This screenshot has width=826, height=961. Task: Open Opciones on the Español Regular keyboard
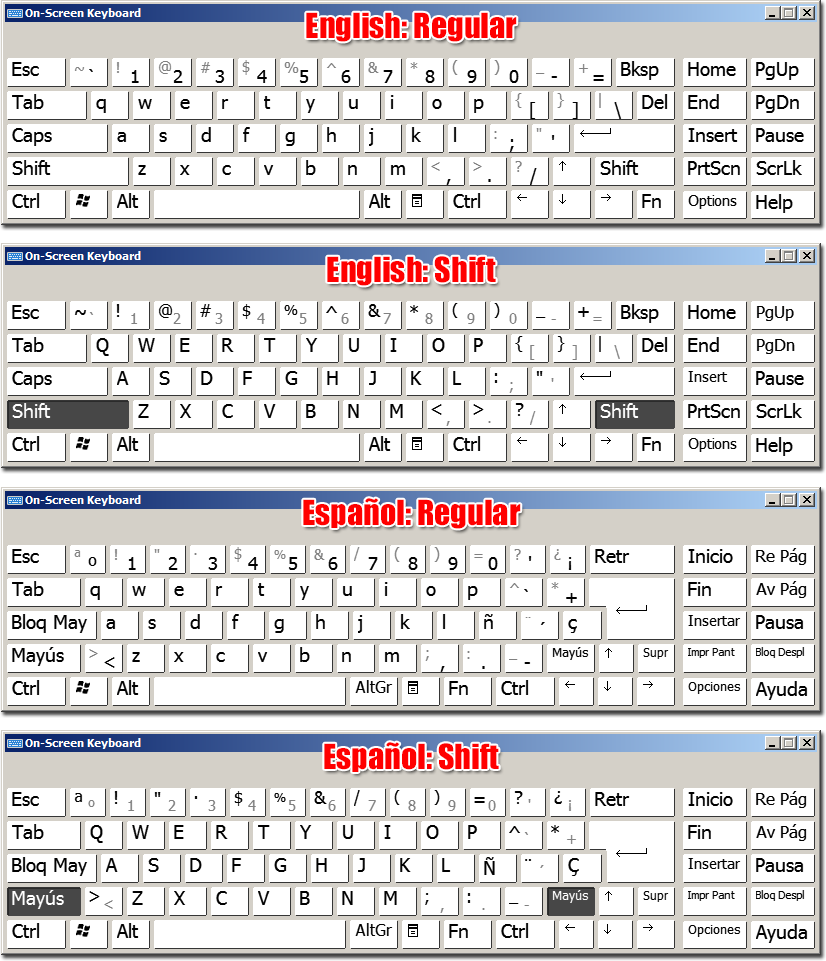[713, 687]
